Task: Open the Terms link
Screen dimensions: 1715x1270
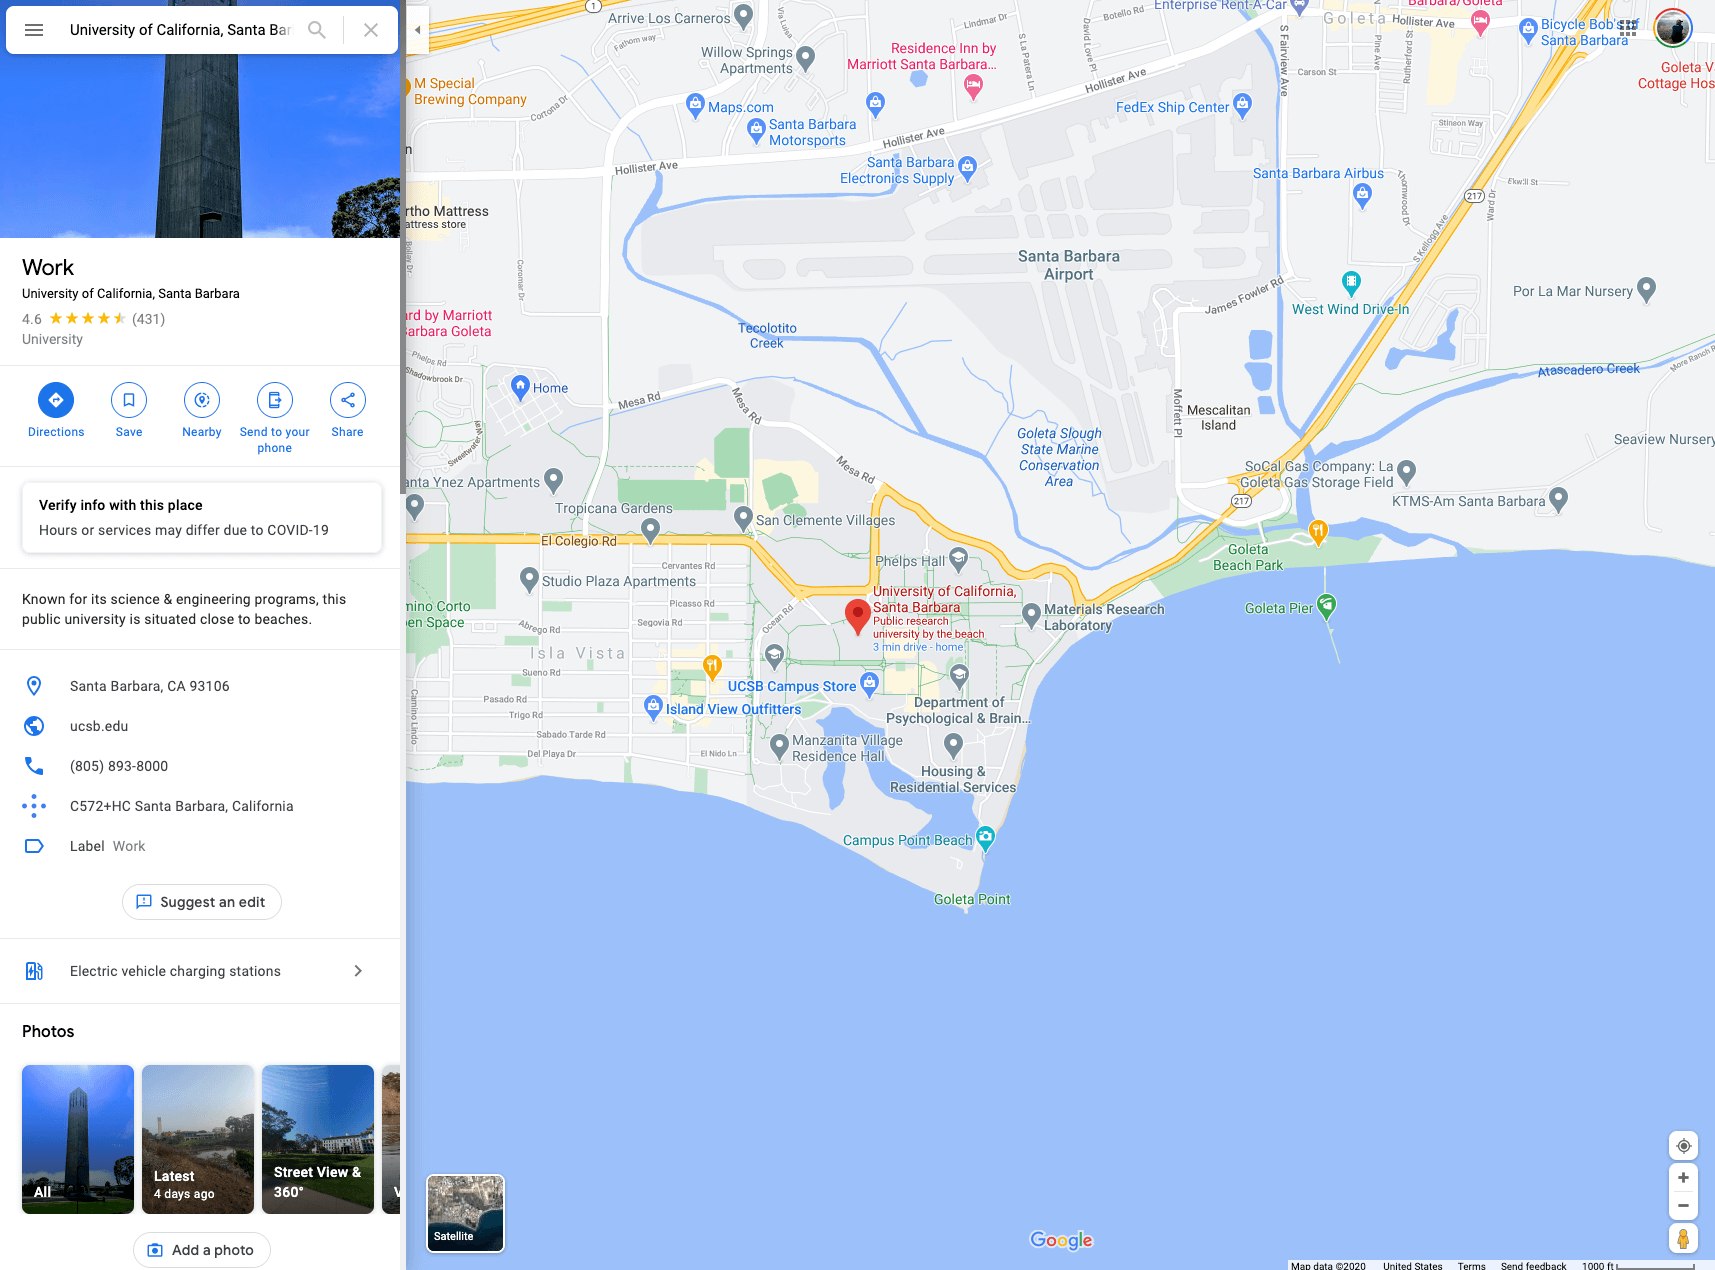Action: point(1471,1265)
